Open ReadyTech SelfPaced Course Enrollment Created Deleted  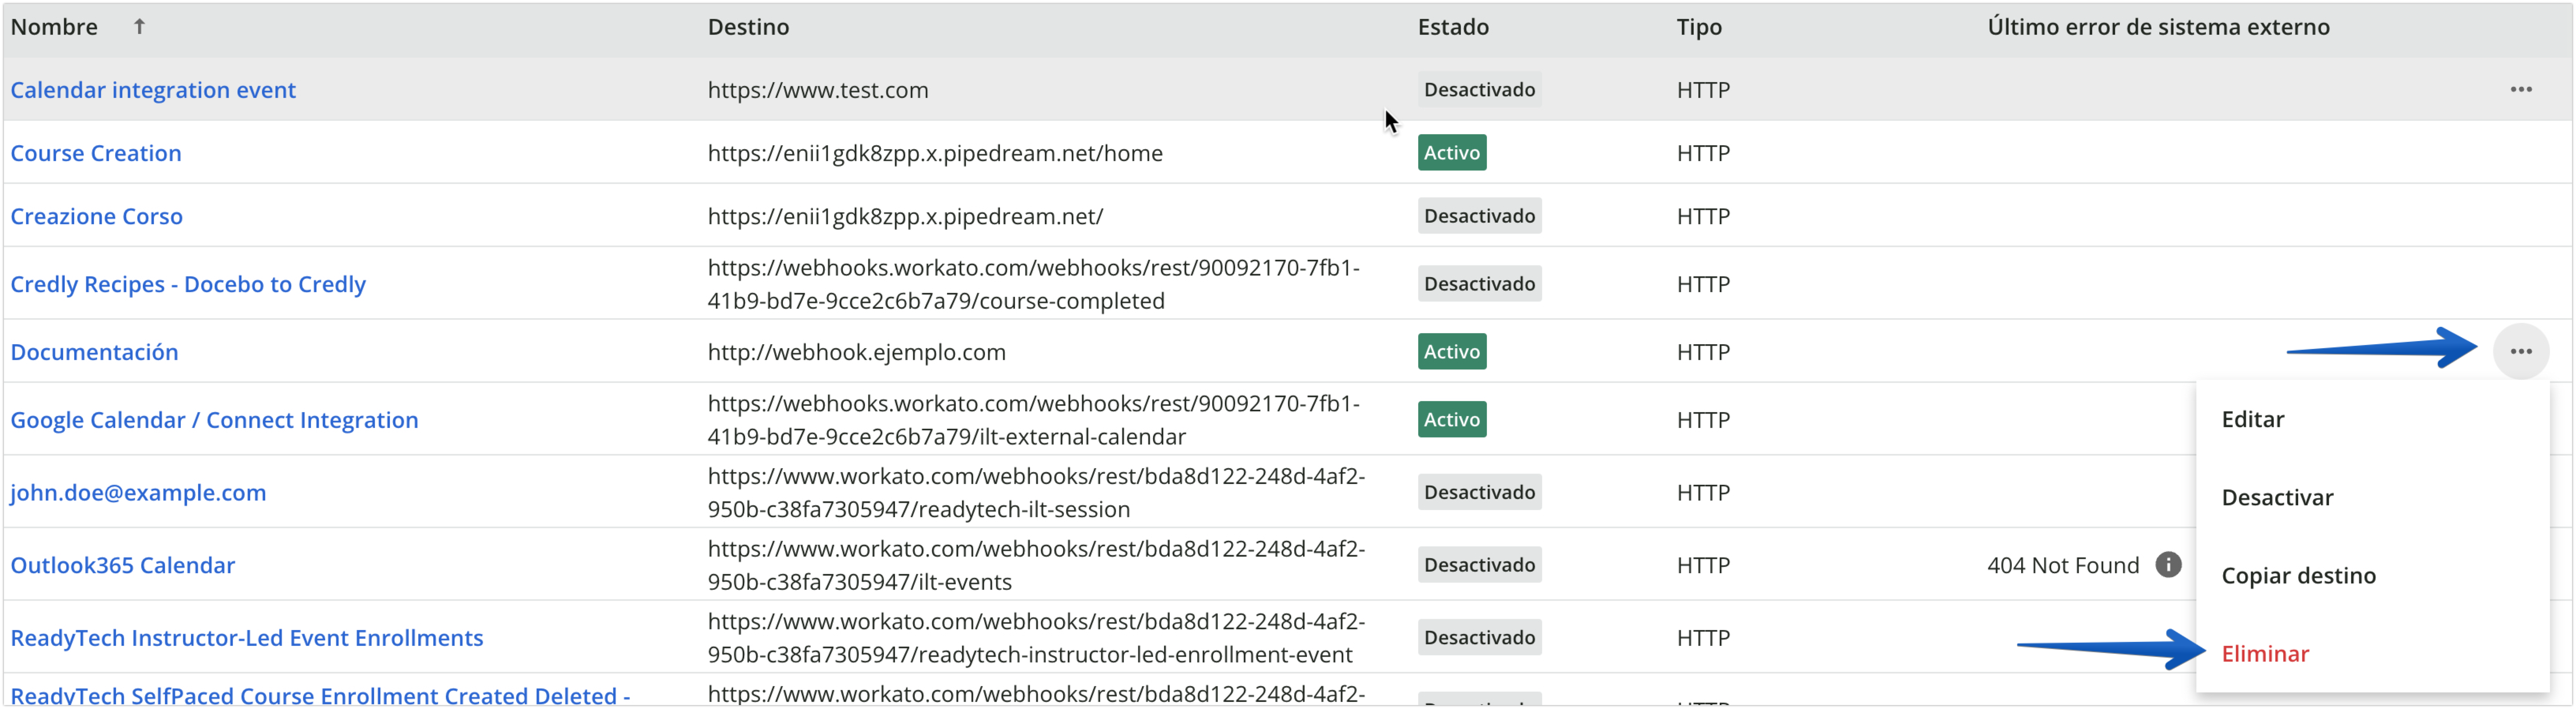320,695
